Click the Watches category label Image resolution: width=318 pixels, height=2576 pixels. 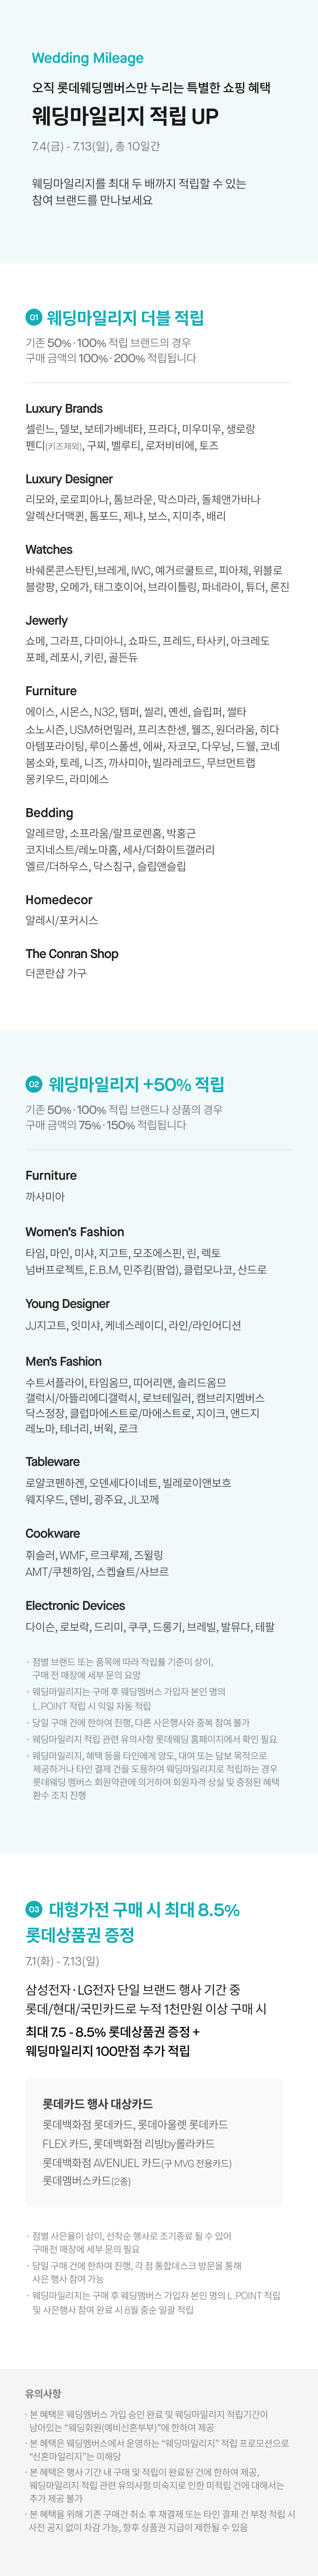click(49, 549)
